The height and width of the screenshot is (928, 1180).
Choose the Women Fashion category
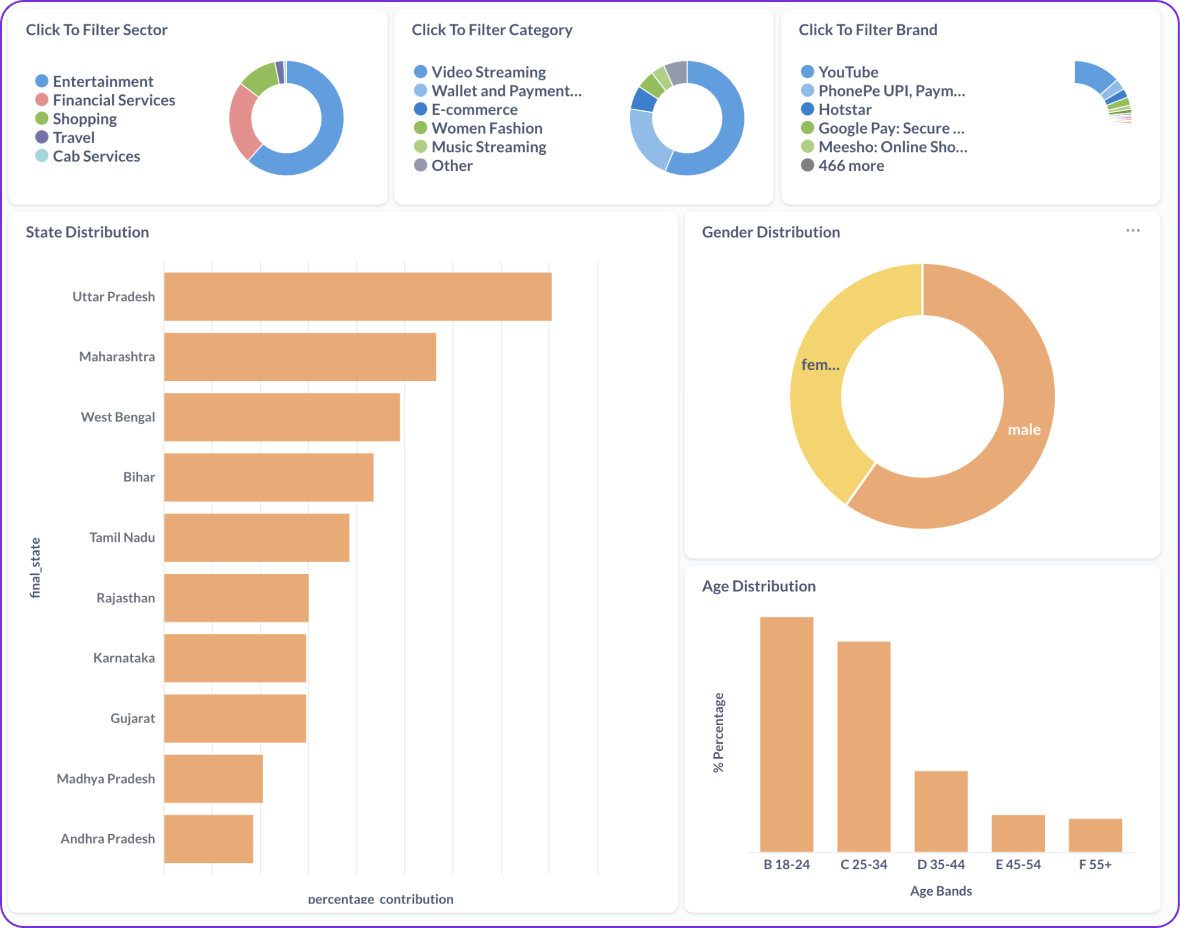(486, 128)
